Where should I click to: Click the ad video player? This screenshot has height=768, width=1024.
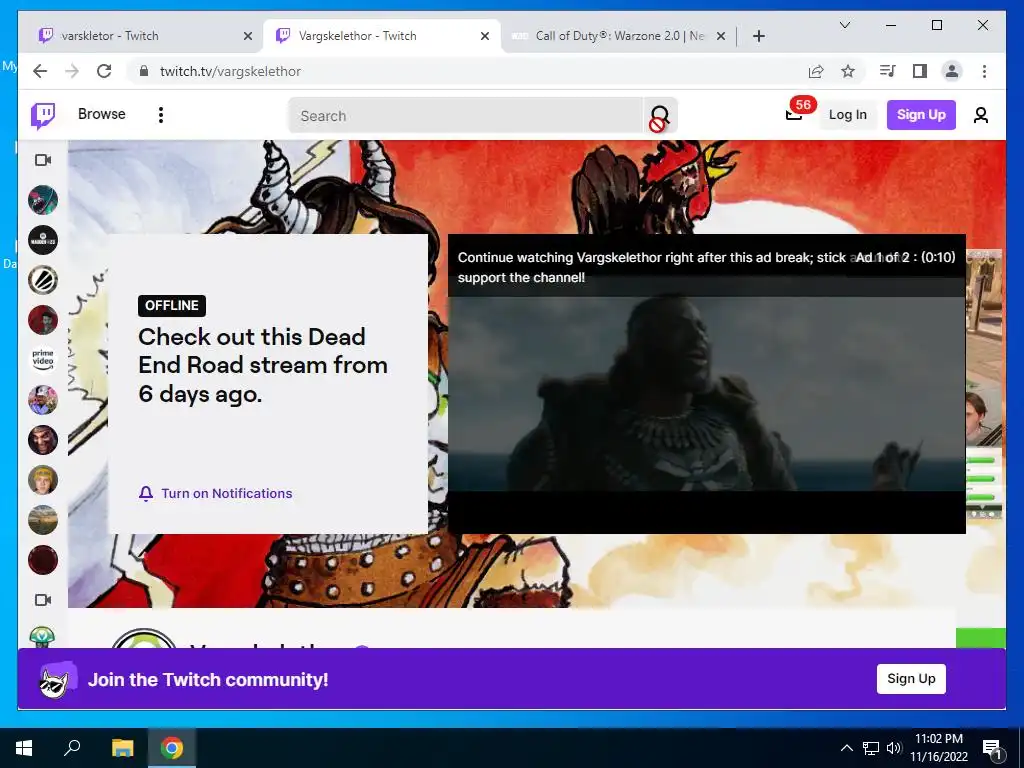click(707, 384)
